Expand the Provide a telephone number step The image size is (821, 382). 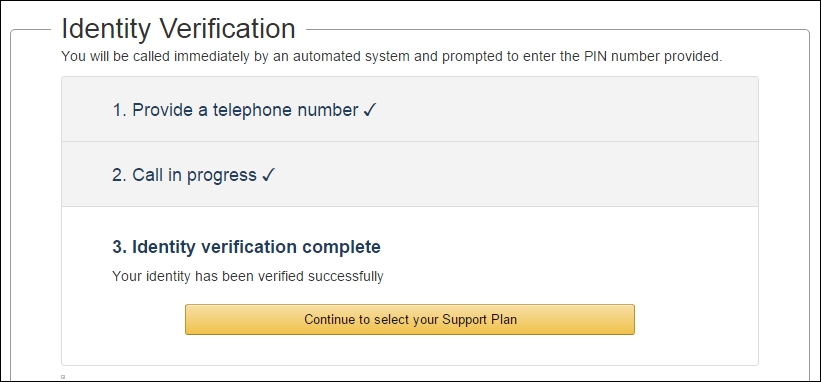pos(409,109)
